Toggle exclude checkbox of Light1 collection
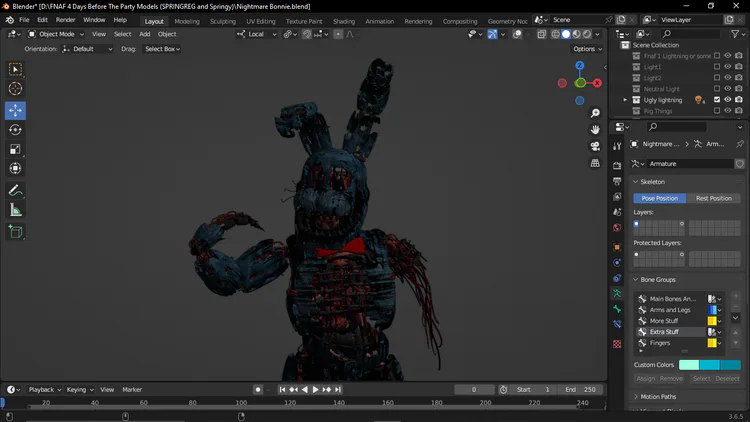Screen dimensions: 750x422 pyautogui.click(x=717, y=67)
